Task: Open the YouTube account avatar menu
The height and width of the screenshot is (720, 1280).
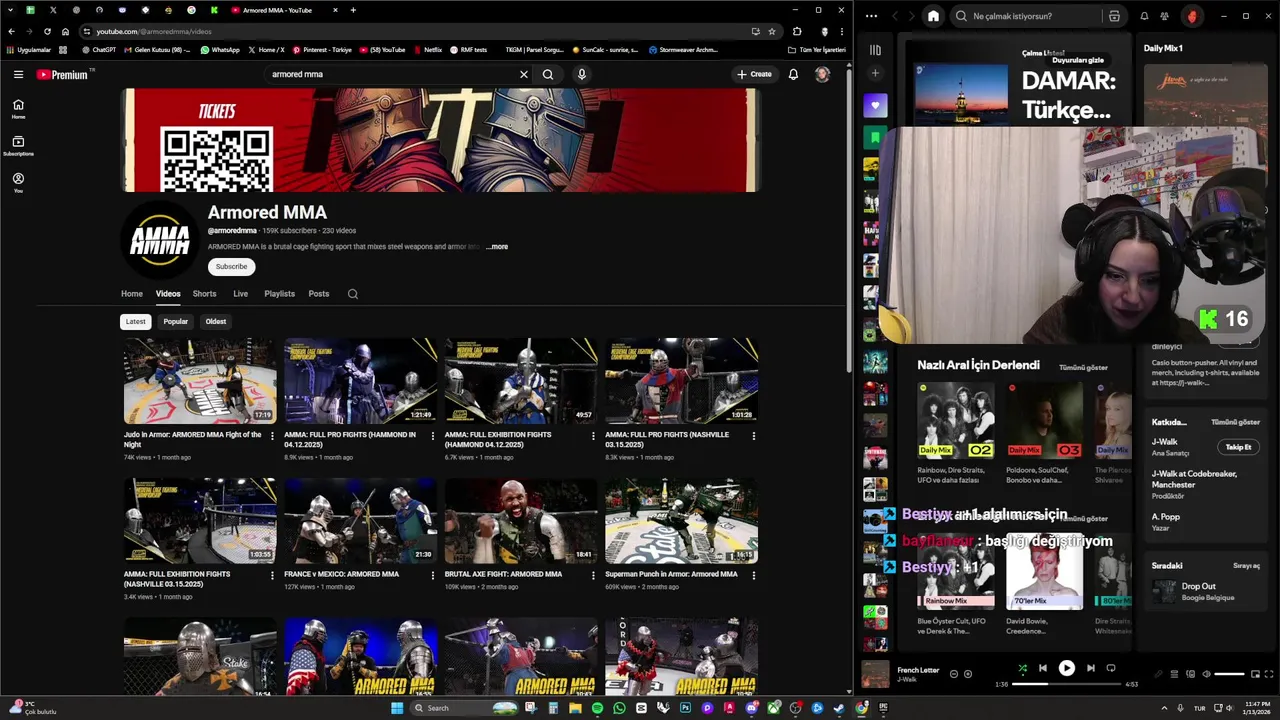Action: pos(822,74)
